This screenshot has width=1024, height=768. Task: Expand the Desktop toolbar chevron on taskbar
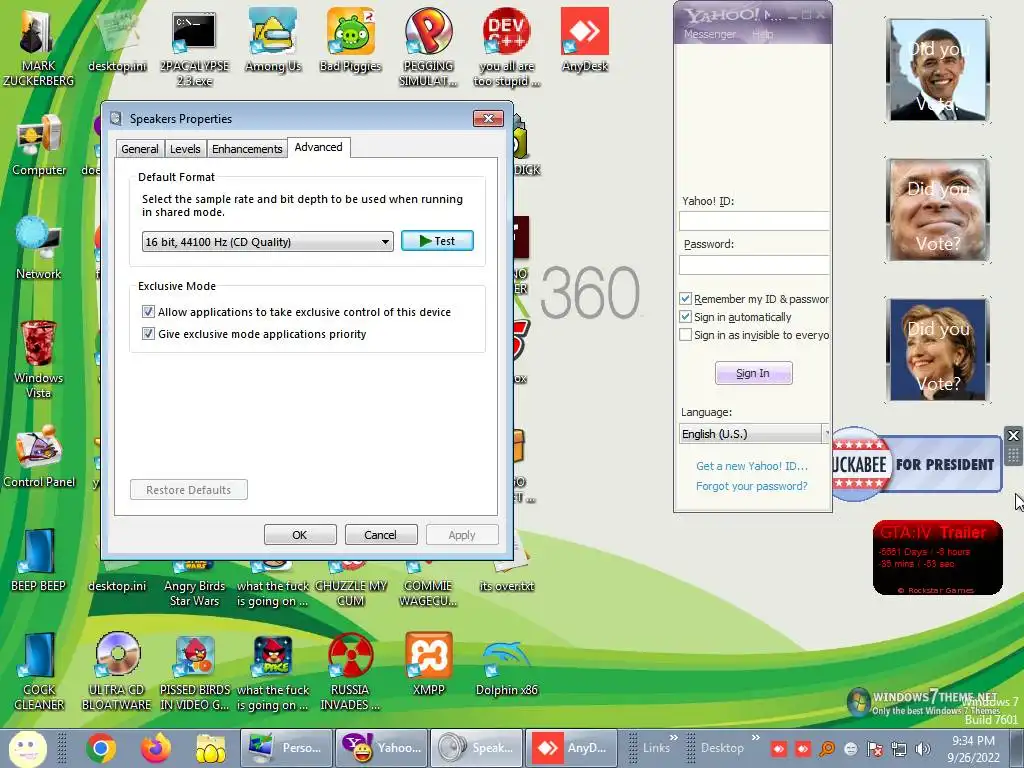click(x=756, y=737)
